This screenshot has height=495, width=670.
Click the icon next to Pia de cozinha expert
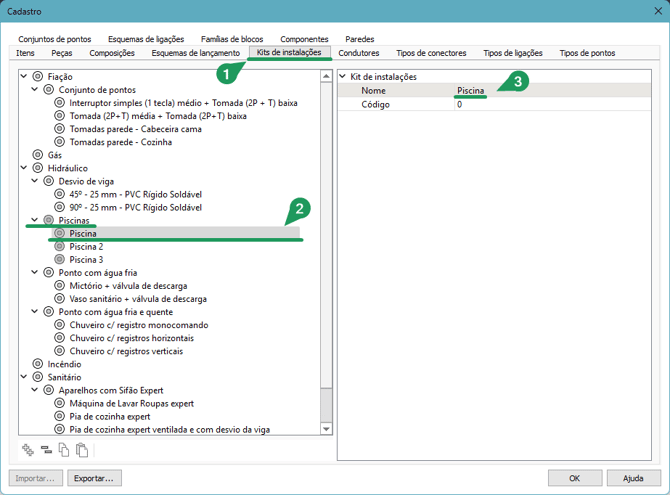click(x=60, y=416)
